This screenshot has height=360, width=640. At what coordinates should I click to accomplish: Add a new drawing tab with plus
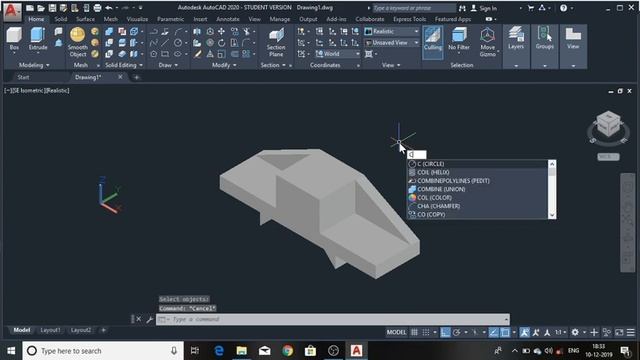[136, 77]
